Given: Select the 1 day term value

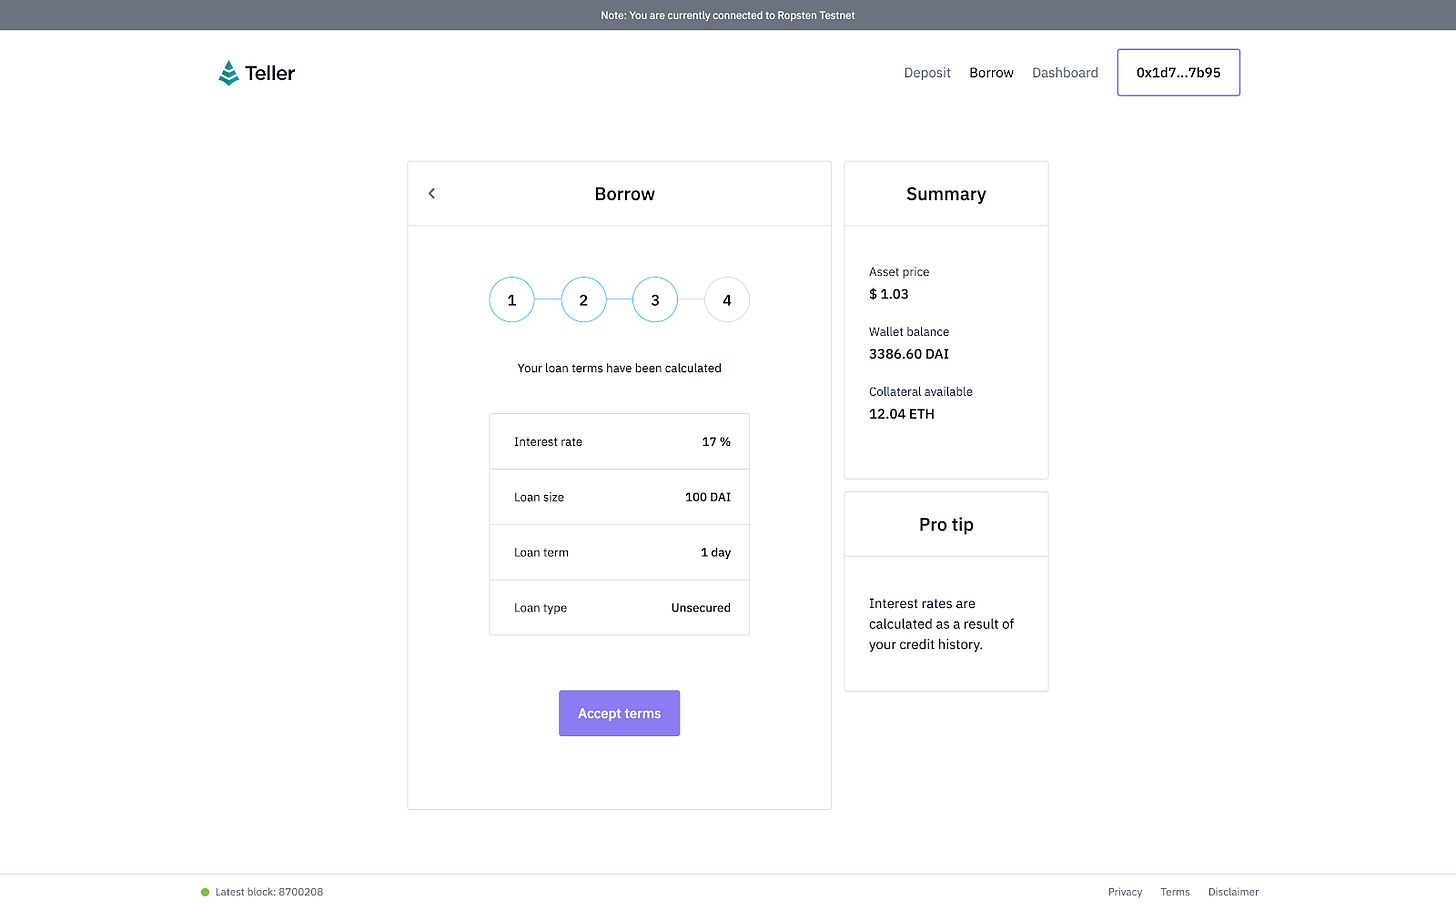Looking at the screenshot, I should pyautogui.click(x=716, y=553).
